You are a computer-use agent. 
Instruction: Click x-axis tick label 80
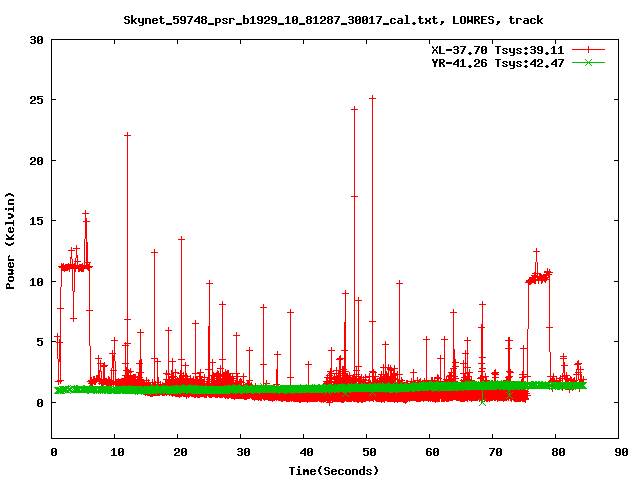[x=558, y=452]
